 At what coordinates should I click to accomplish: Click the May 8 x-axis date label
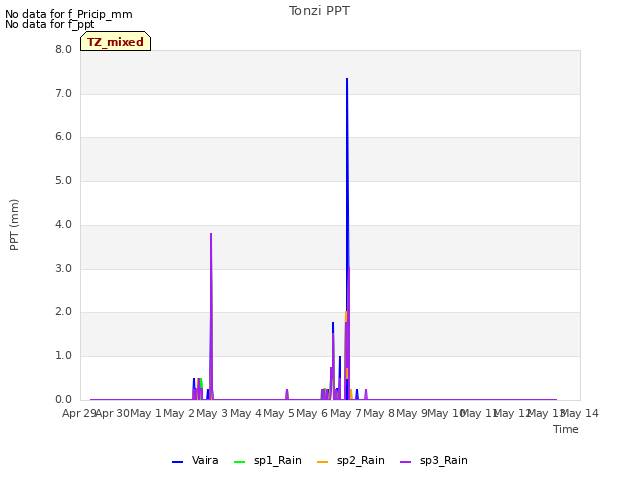tap(379, 413)
